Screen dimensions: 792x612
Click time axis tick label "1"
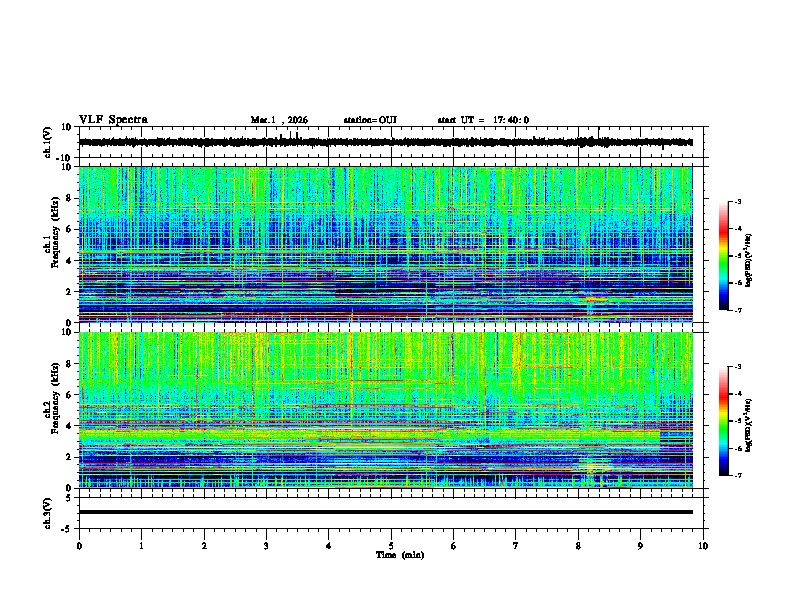coord(141,545)
